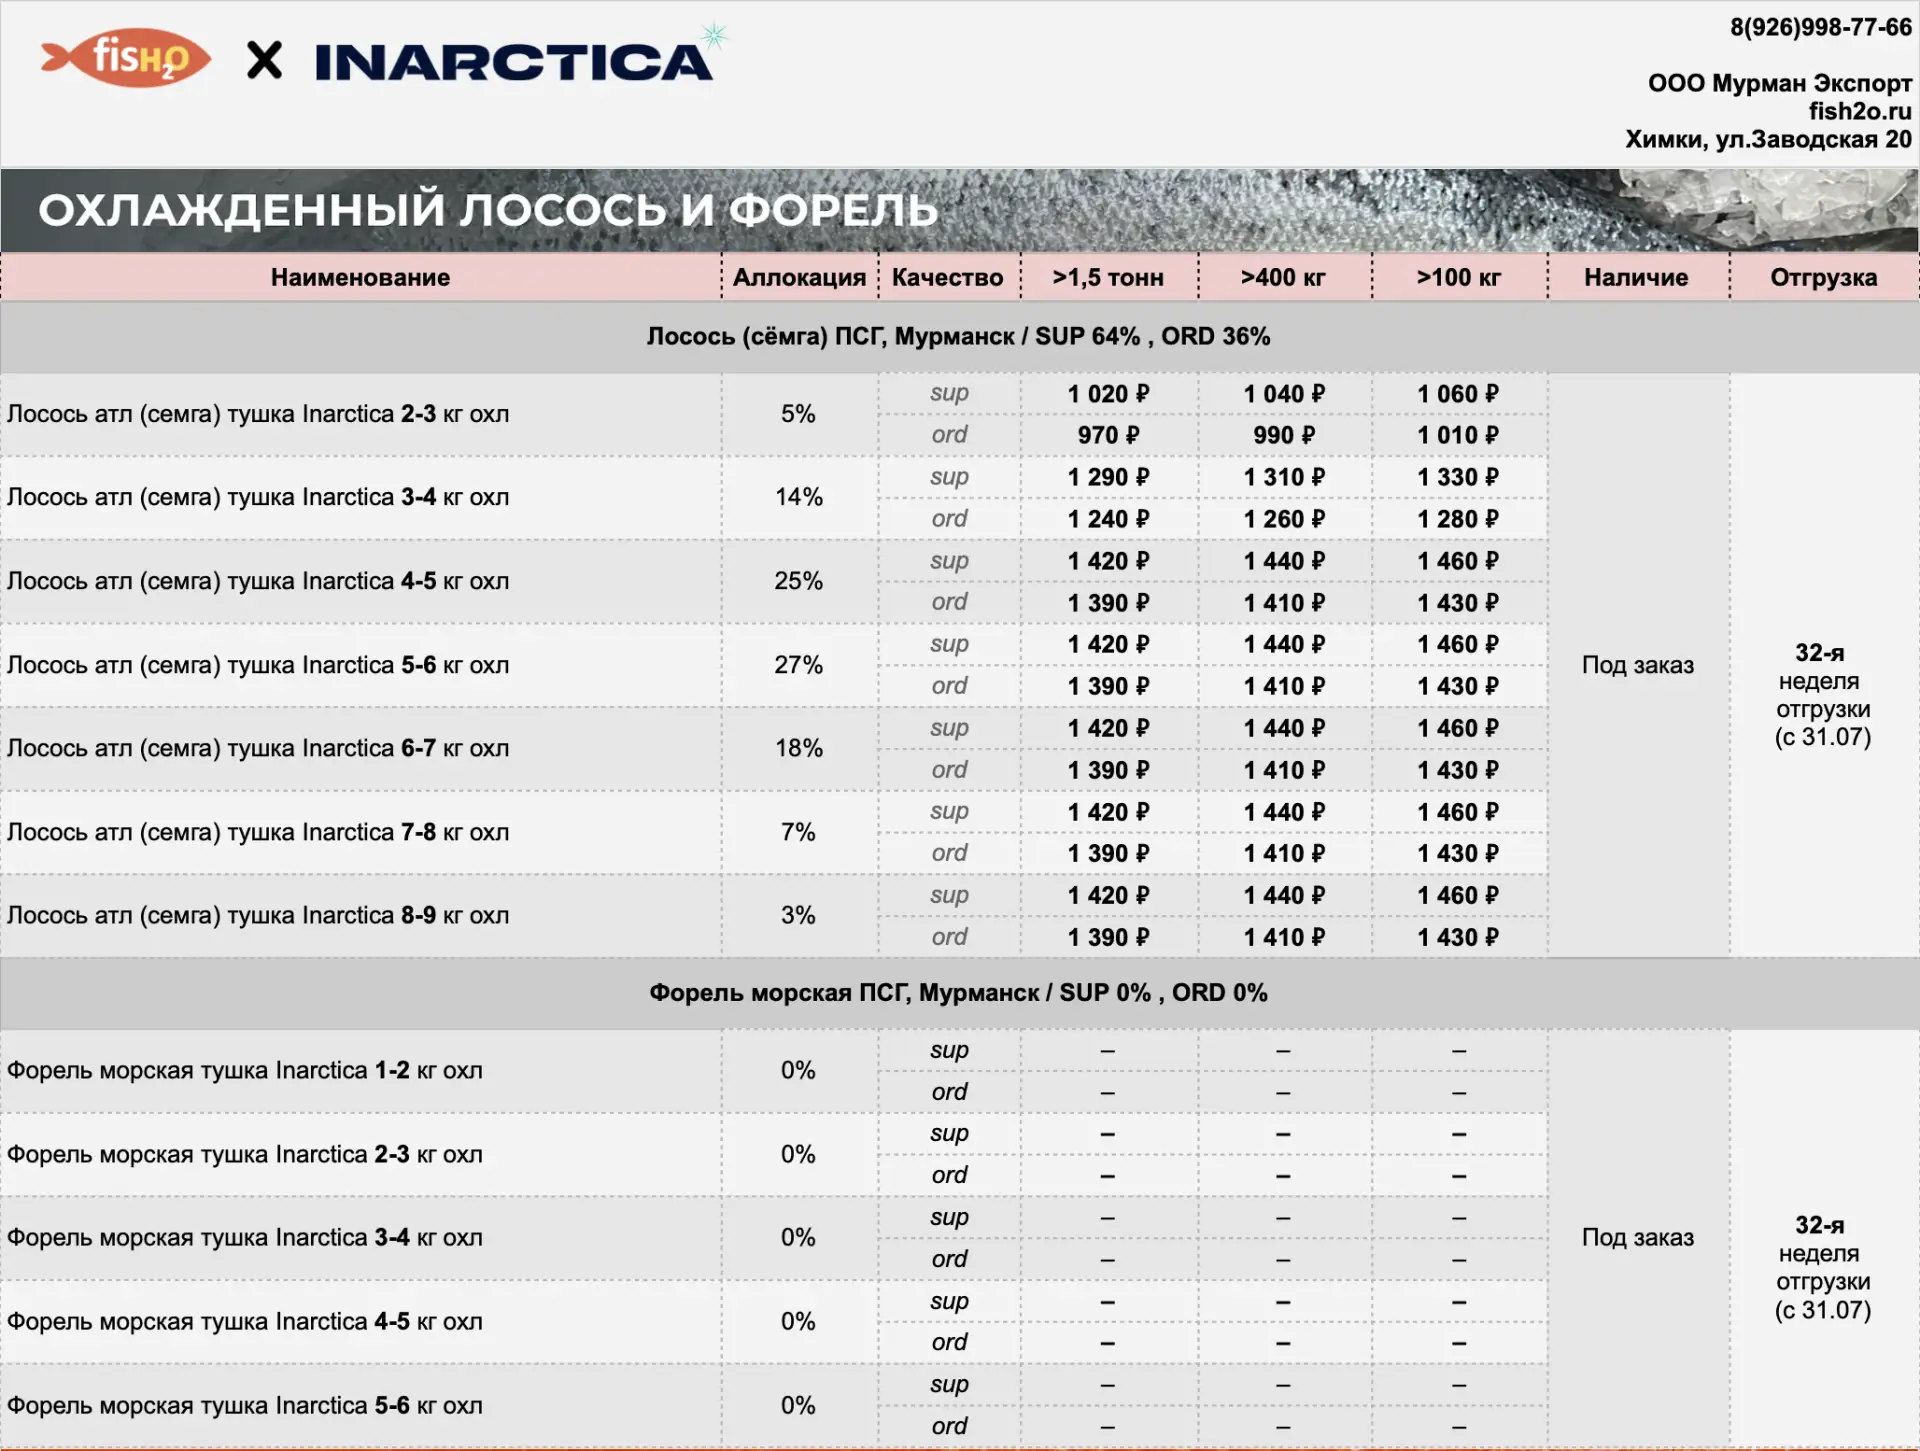Image resolution: width=1920 pixels, height=1451 pixels.
Task: Click the Качество column header
Action: pyautogui.click(x=948, y=277)
